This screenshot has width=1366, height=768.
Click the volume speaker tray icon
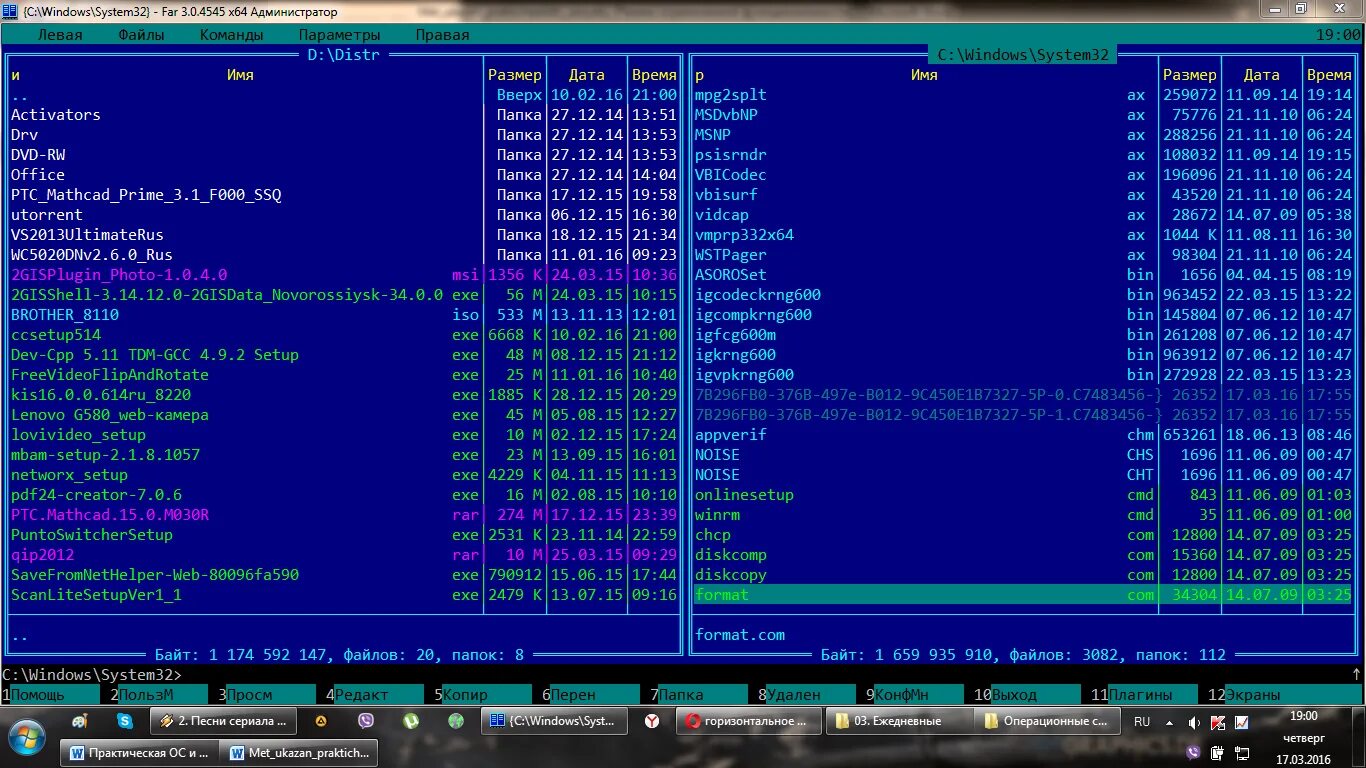point(1193,722)
